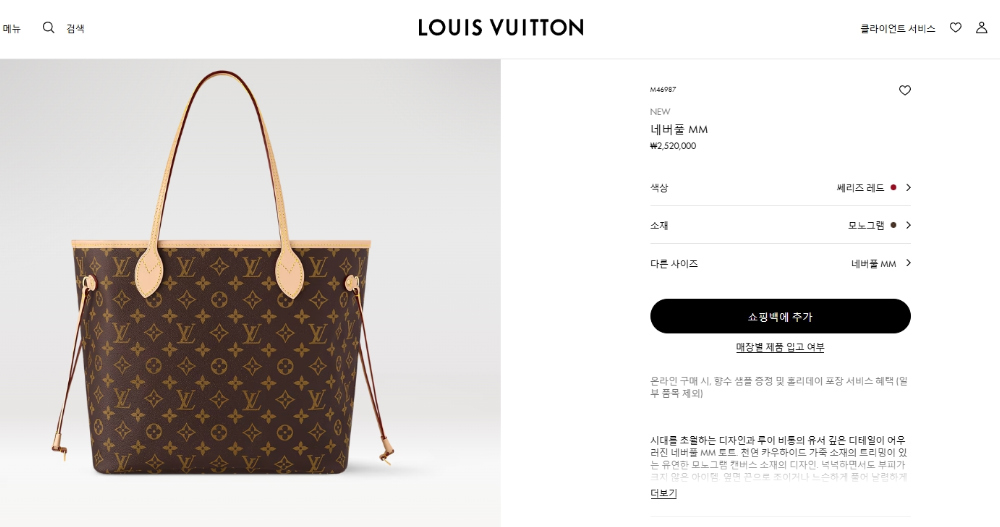Go to Louis Vuitton logo homepage
This screenshot has width=1000, height=527.
pyautogui.click(x=501, y=27)
